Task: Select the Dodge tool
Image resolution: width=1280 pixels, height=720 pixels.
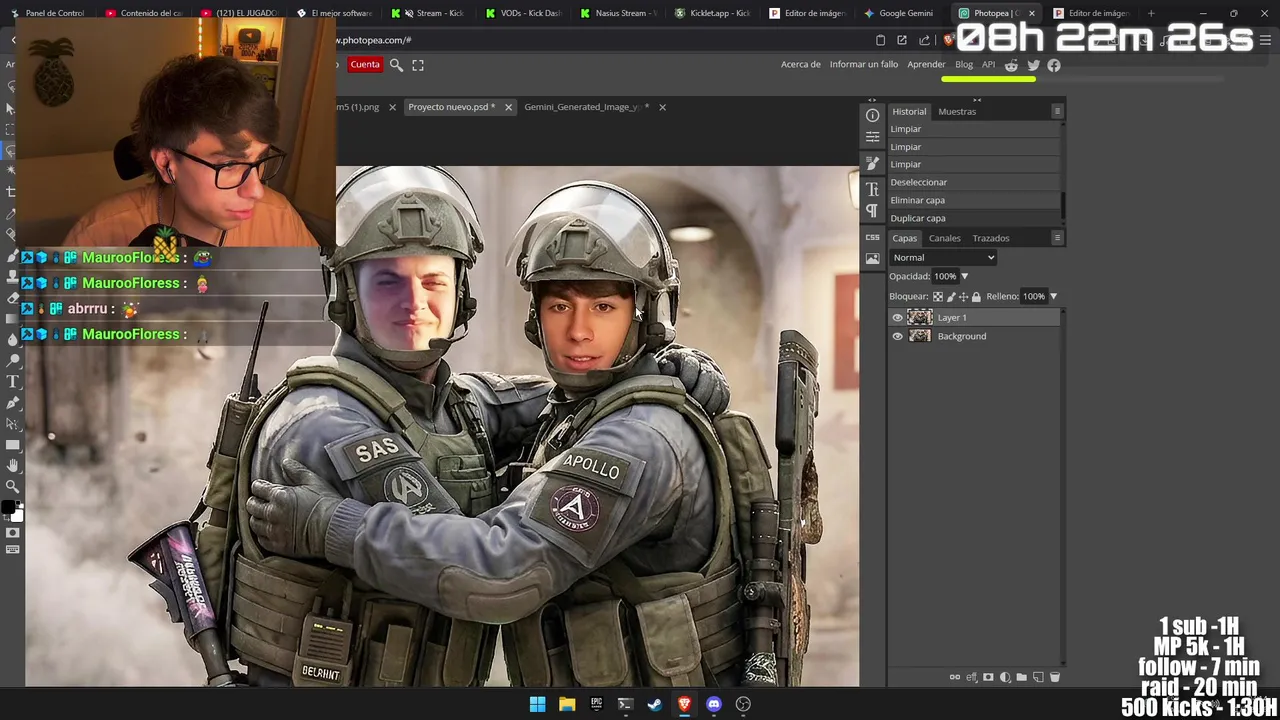Action: [13, 360]
